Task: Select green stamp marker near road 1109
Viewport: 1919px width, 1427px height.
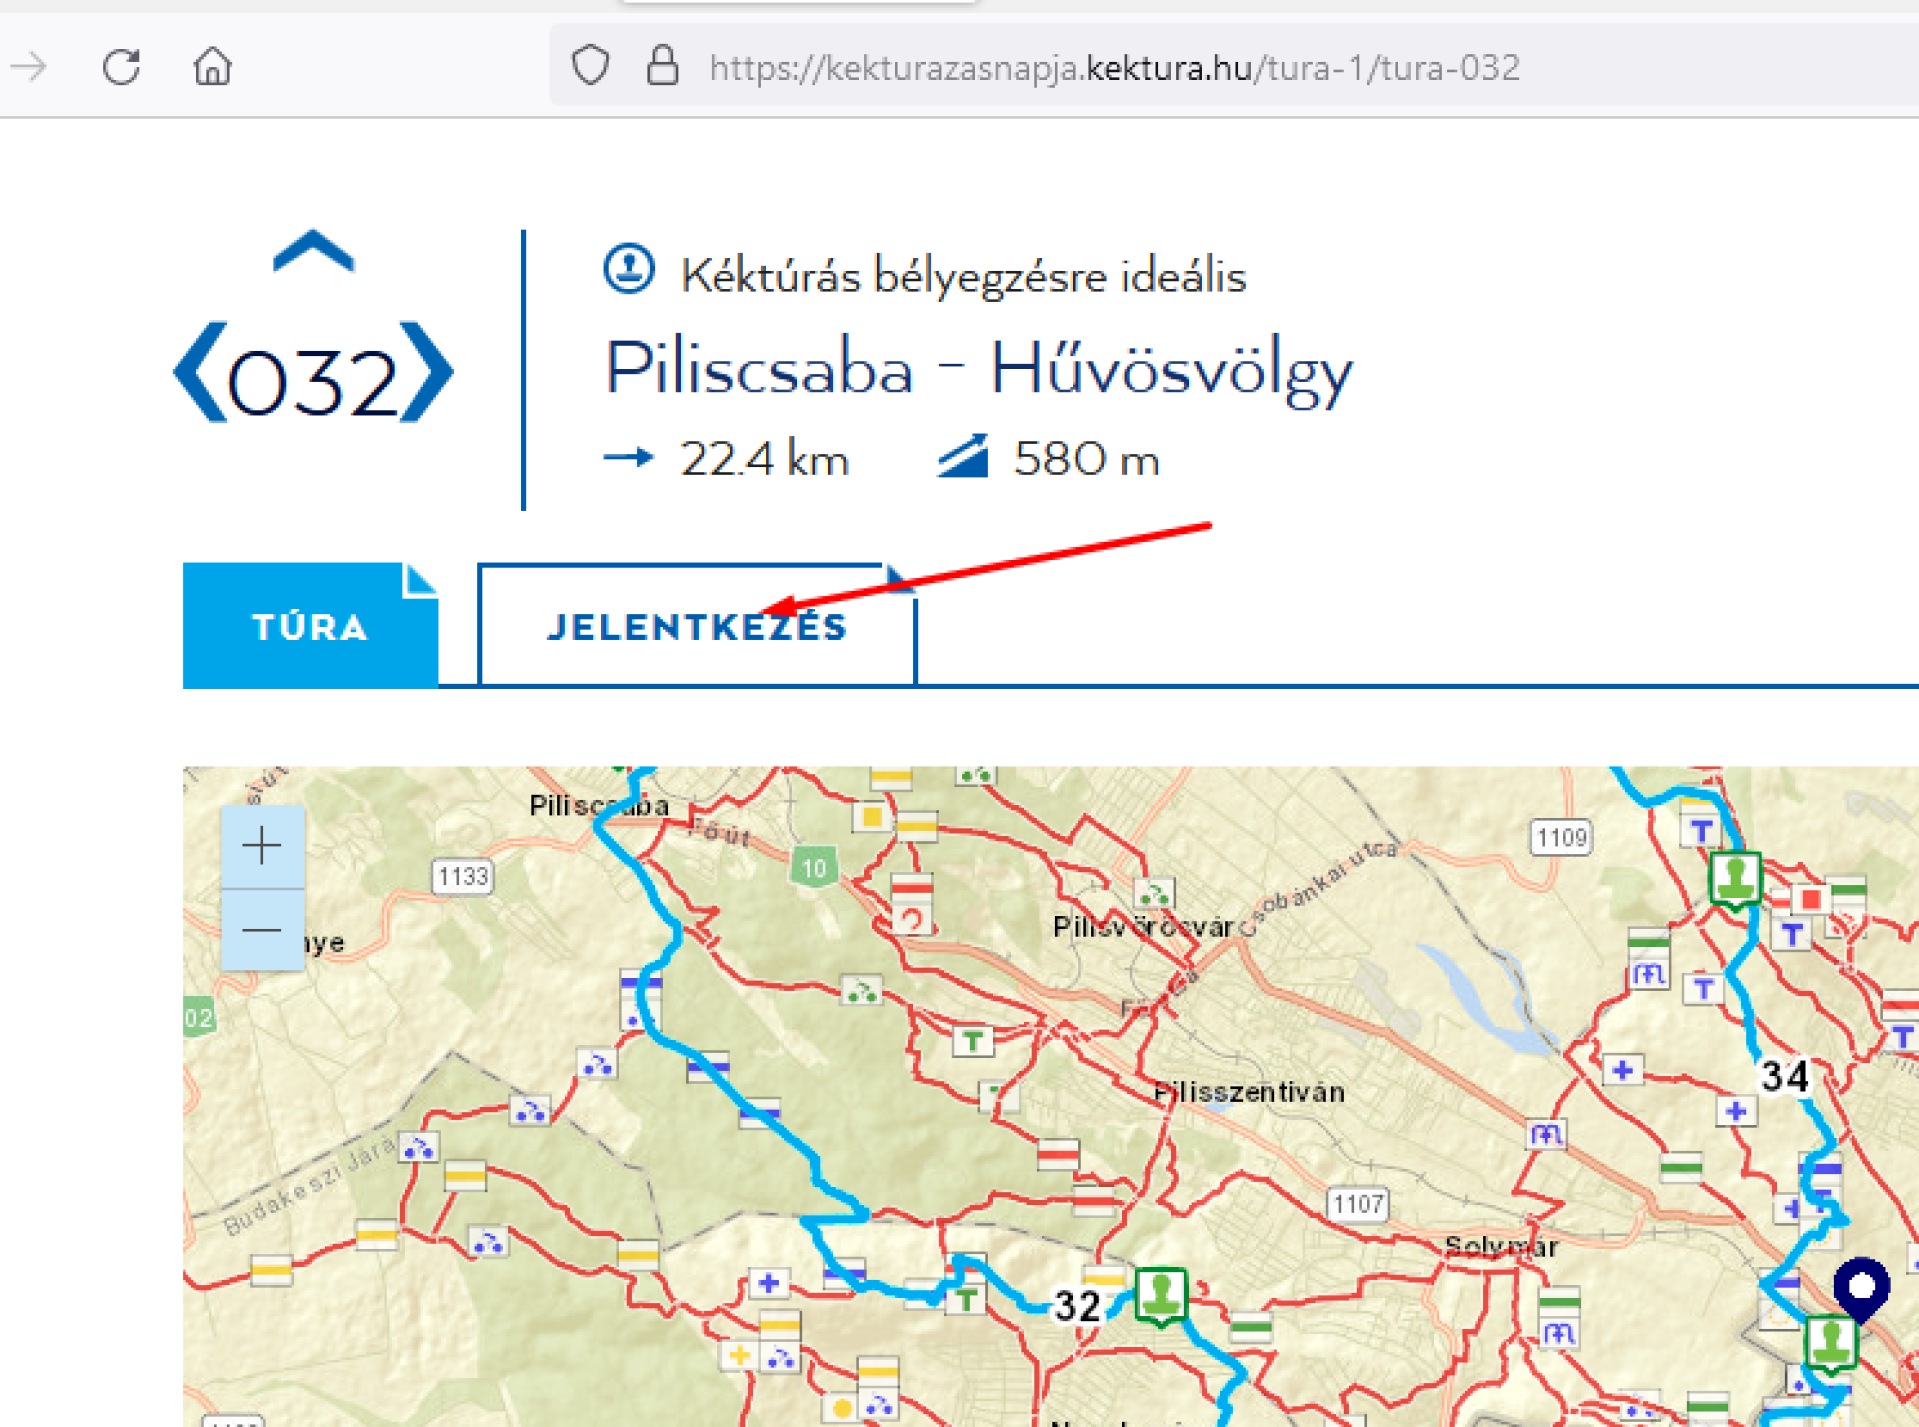Action: (1735, 878)
